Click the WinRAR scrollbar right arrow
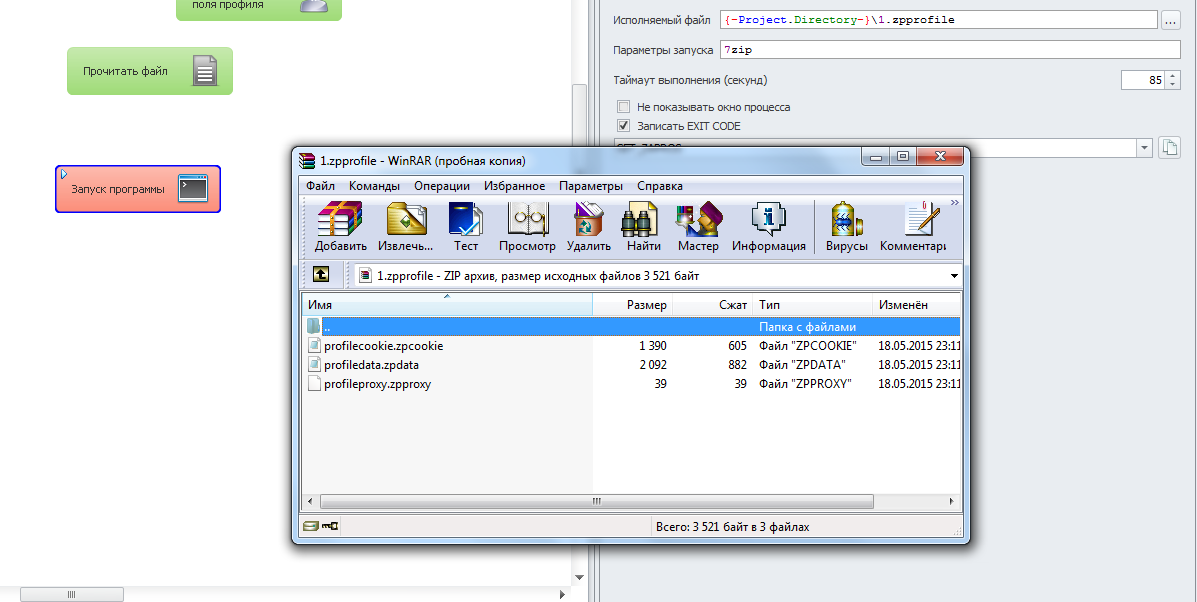 click(951, 501)
